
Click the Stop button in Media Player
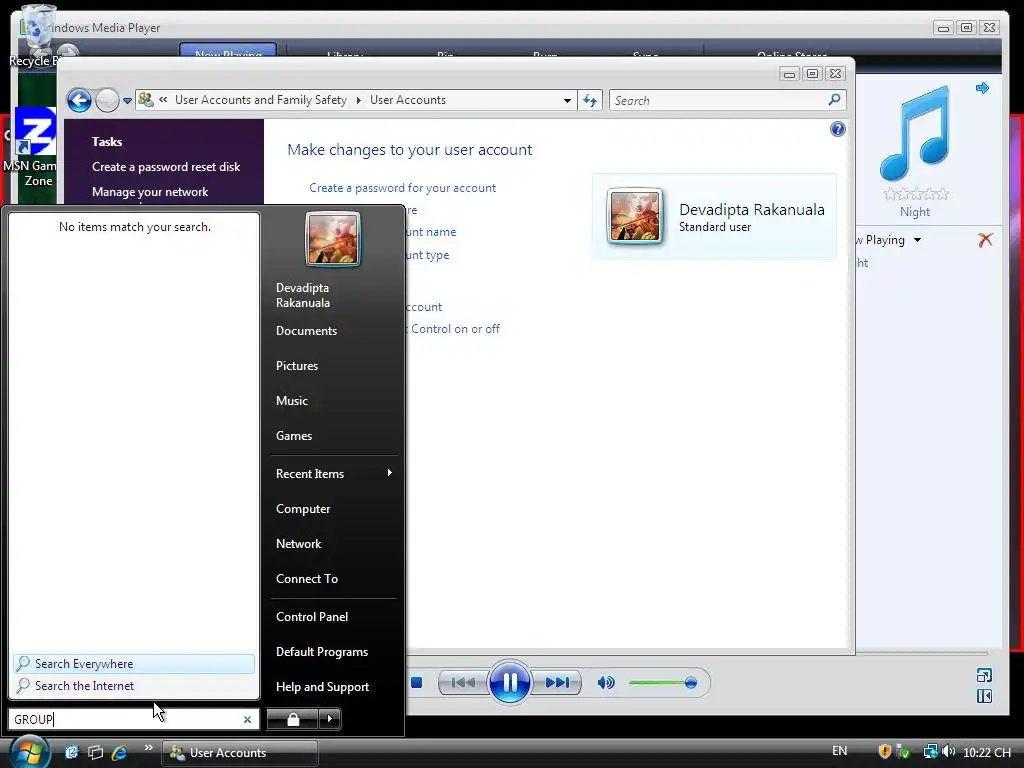click(417, 683)
